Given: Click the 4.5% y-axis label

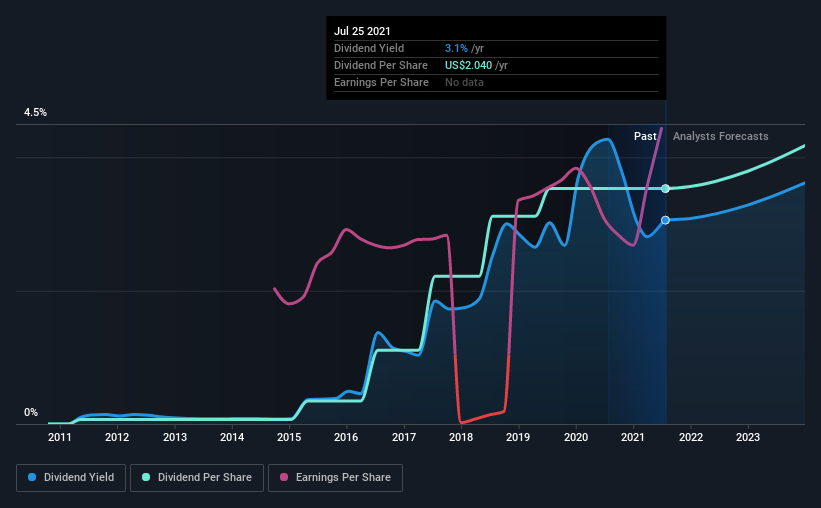Looking at the screenshot, I should (x=35, y=113).
